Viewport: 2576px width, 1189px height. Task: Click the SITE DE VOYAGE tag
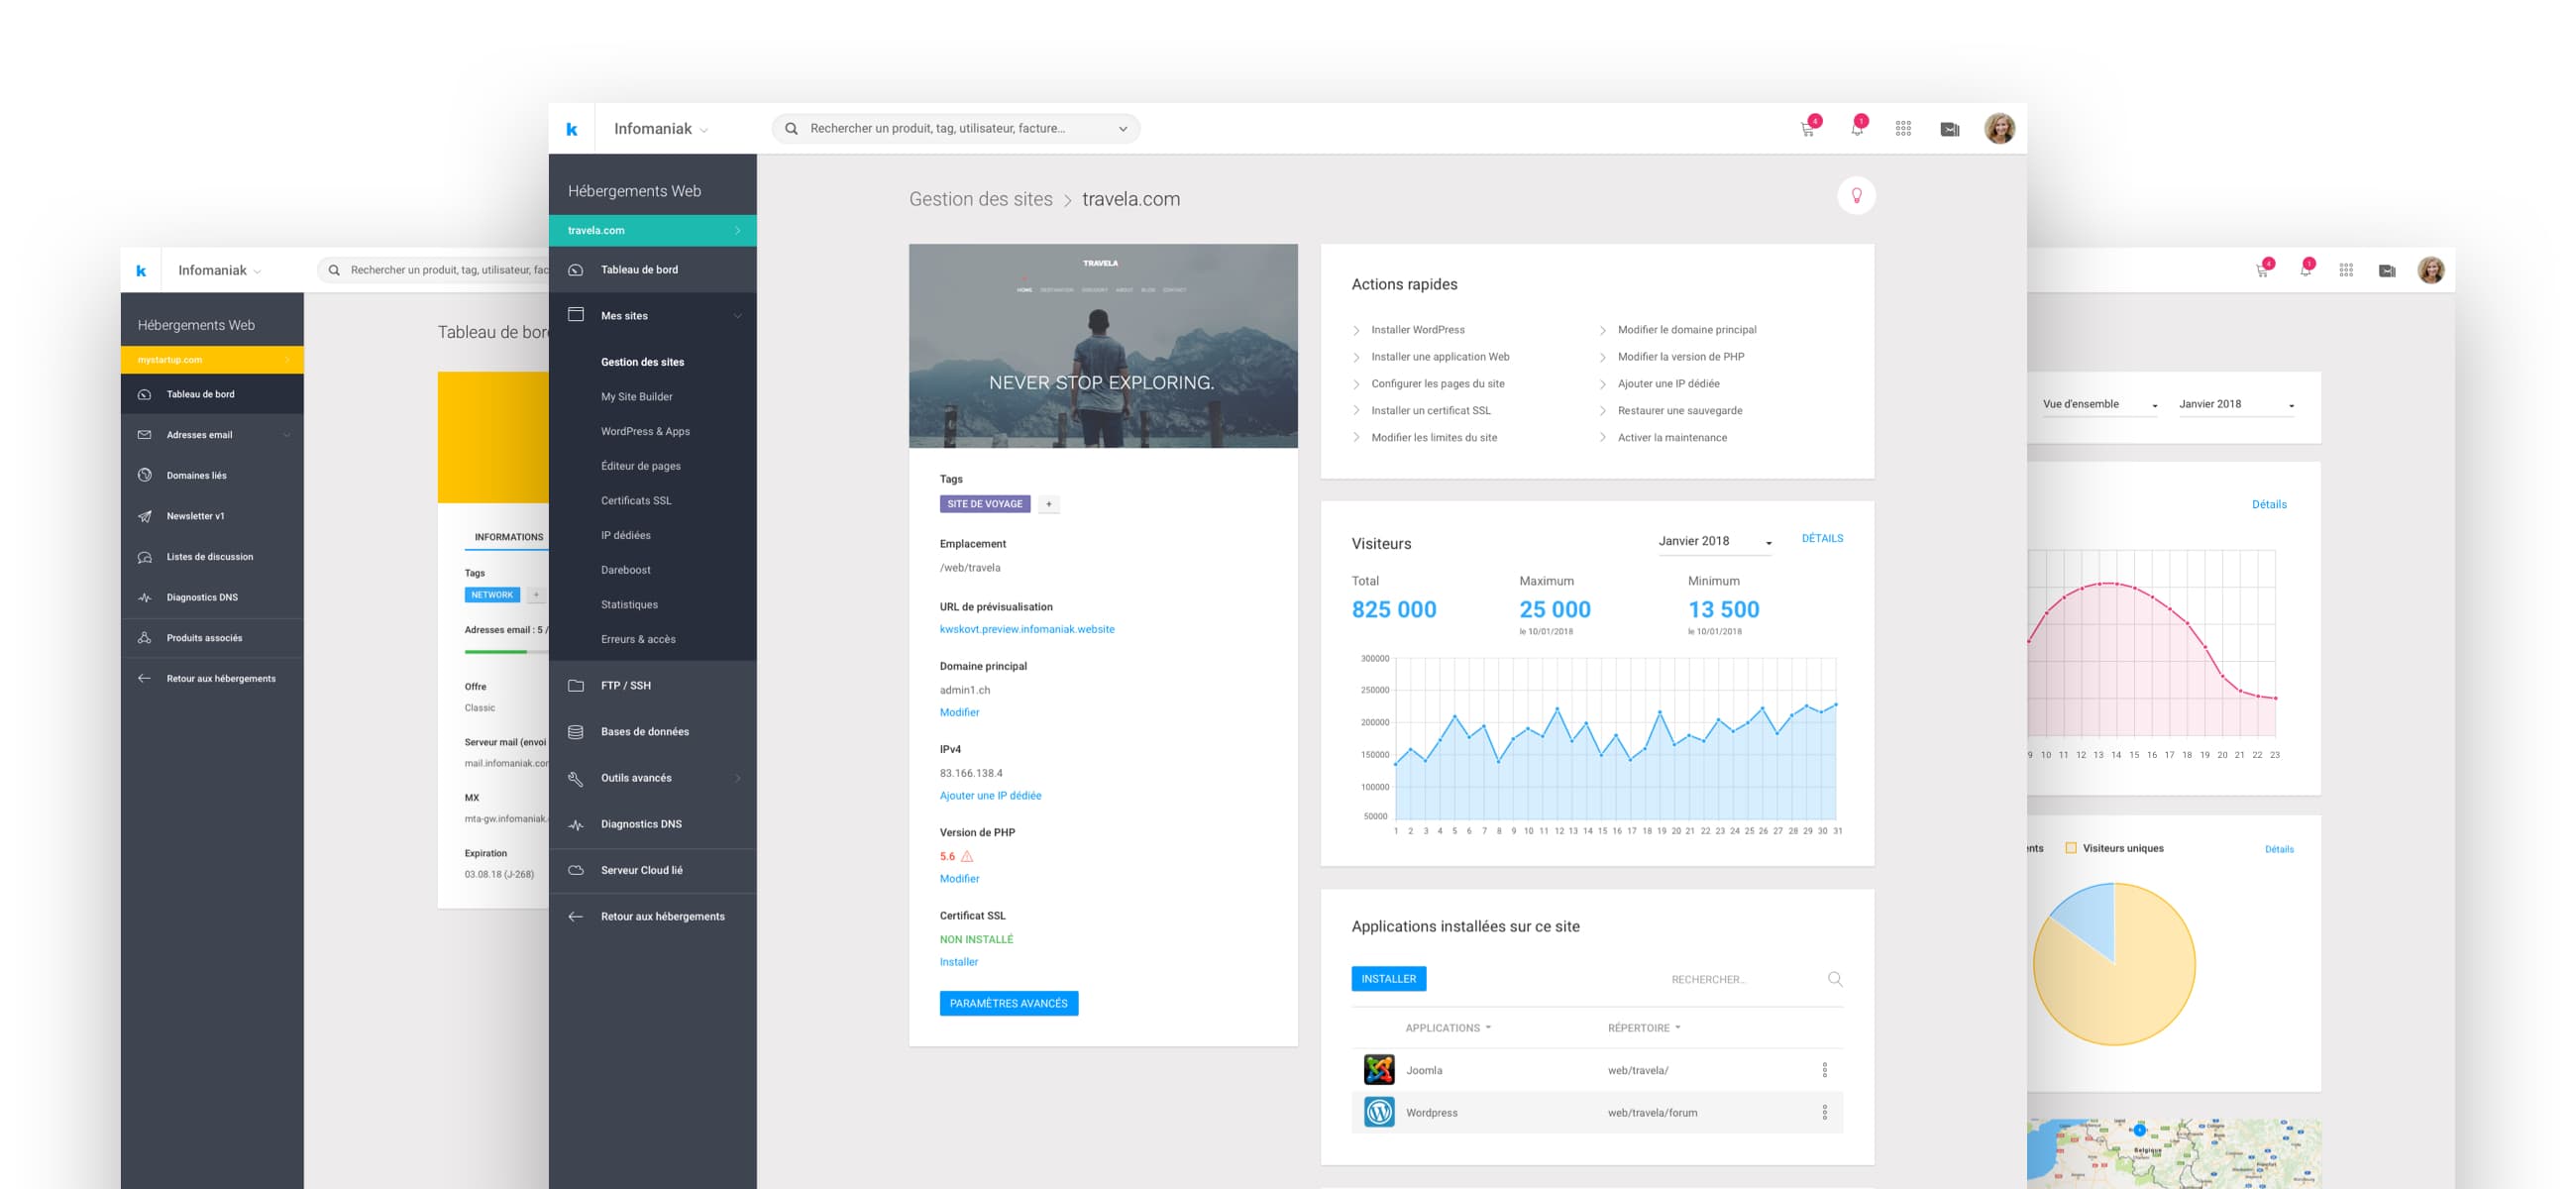tap(984, 504)
